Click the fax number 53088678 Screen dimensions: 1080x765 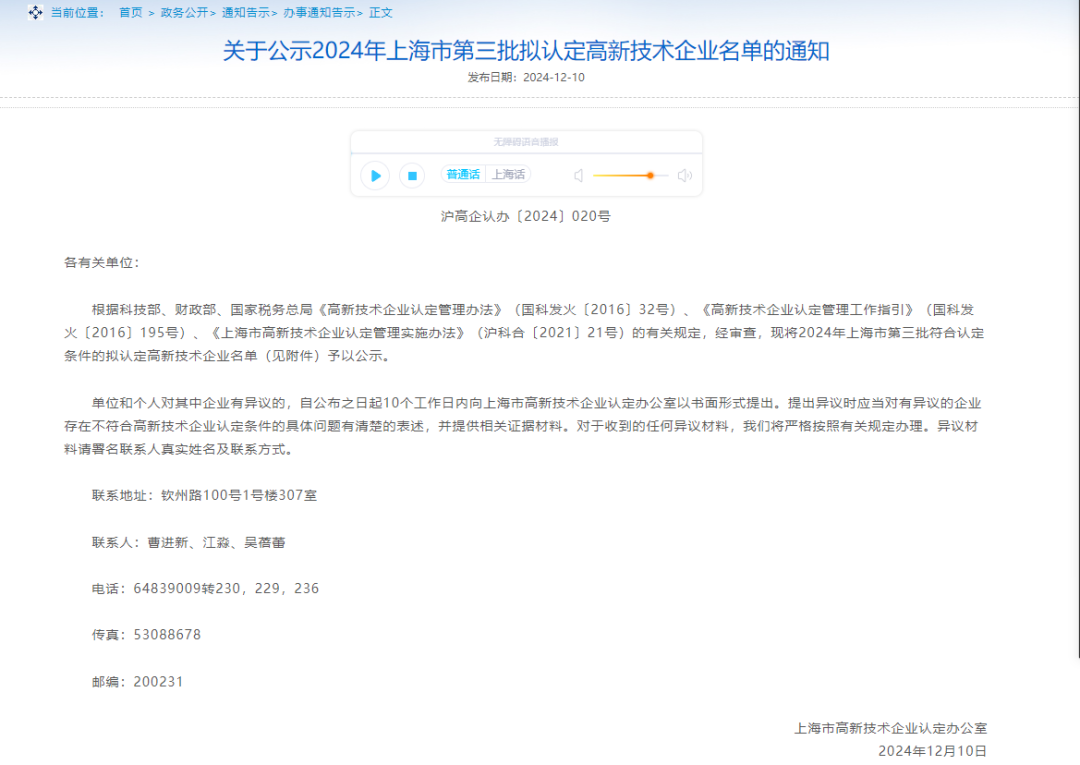point(168,634)
